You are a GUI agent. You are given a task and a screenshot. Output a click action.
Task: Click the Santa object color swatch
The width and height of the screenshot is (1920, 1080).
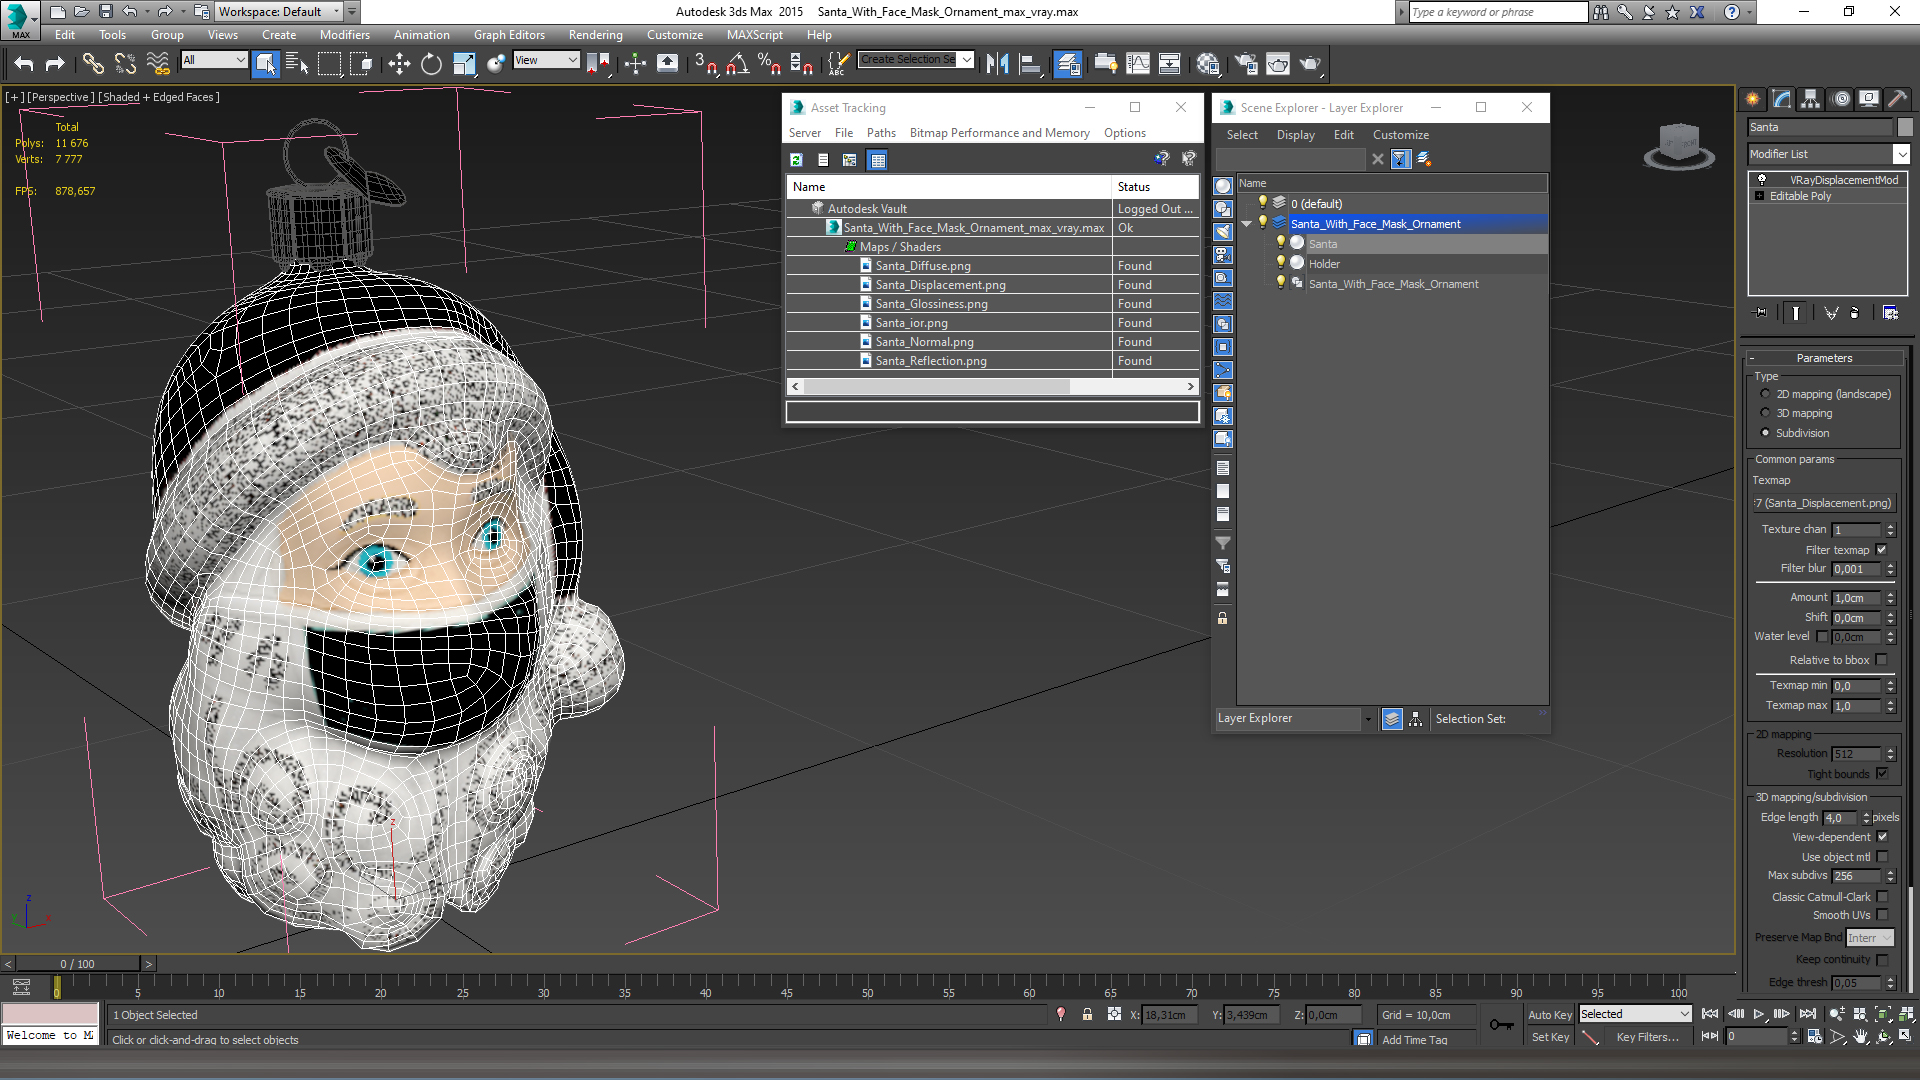coord(1905,127)
